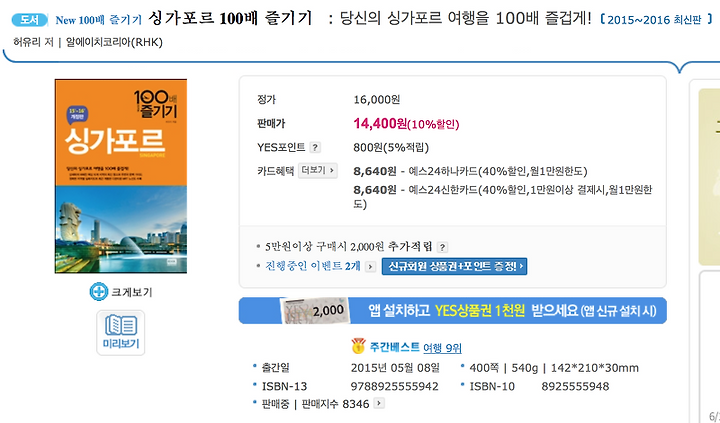Image resolution: width=720 pixels, height=423 pixels.
Task: Open the 여행 9위 ranking link
Action: click(442, 348)
